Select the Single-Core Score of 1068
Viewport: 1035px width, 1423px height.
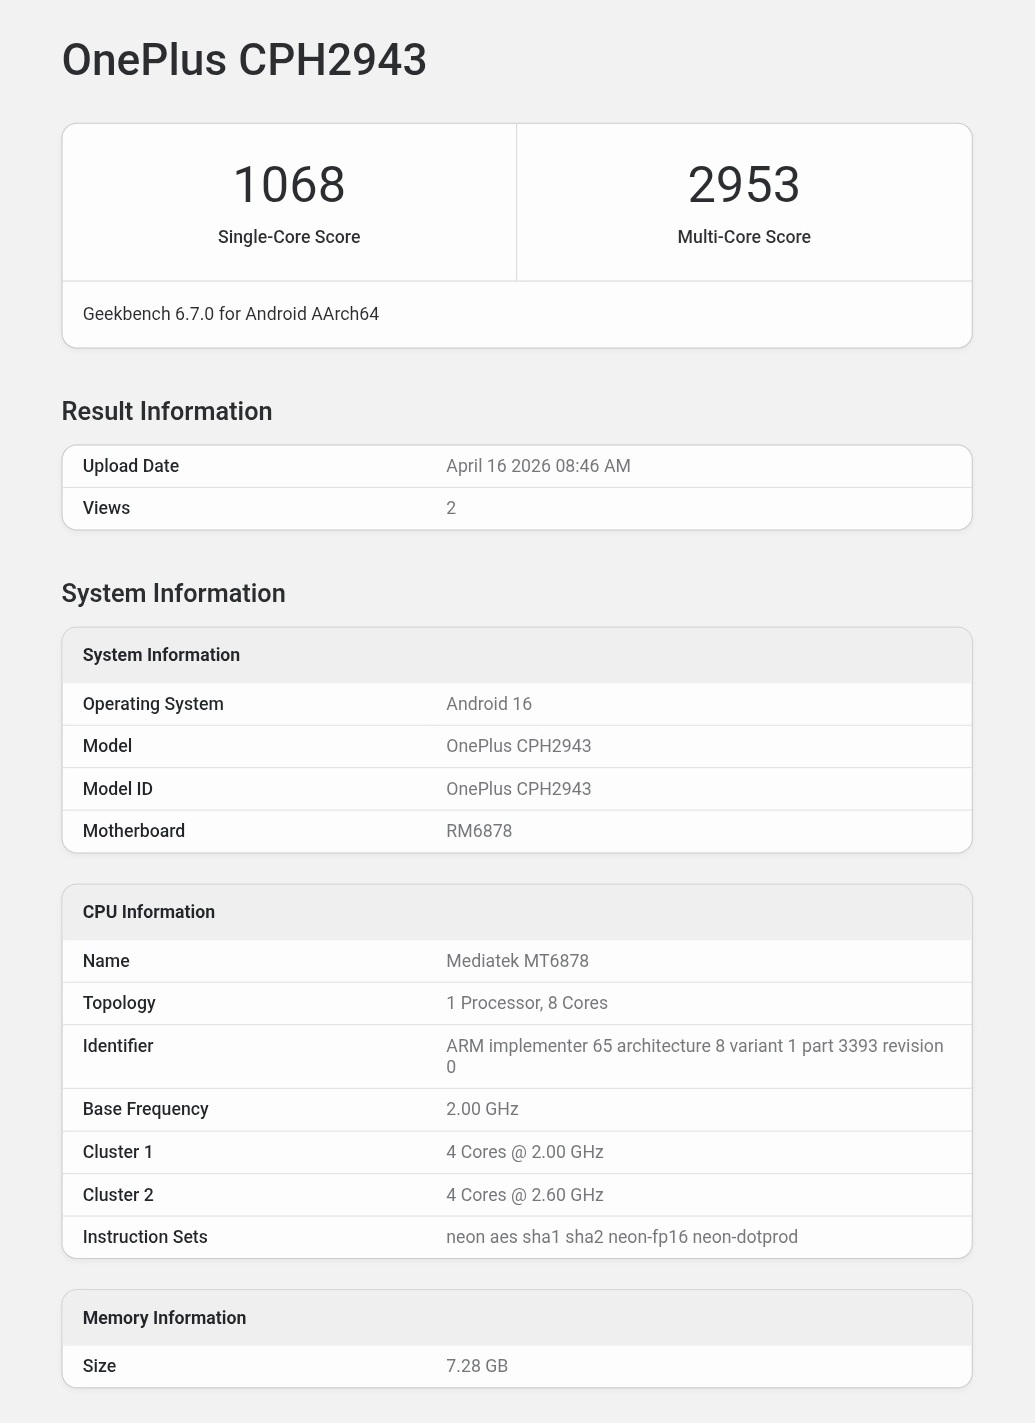coord(289,184)
